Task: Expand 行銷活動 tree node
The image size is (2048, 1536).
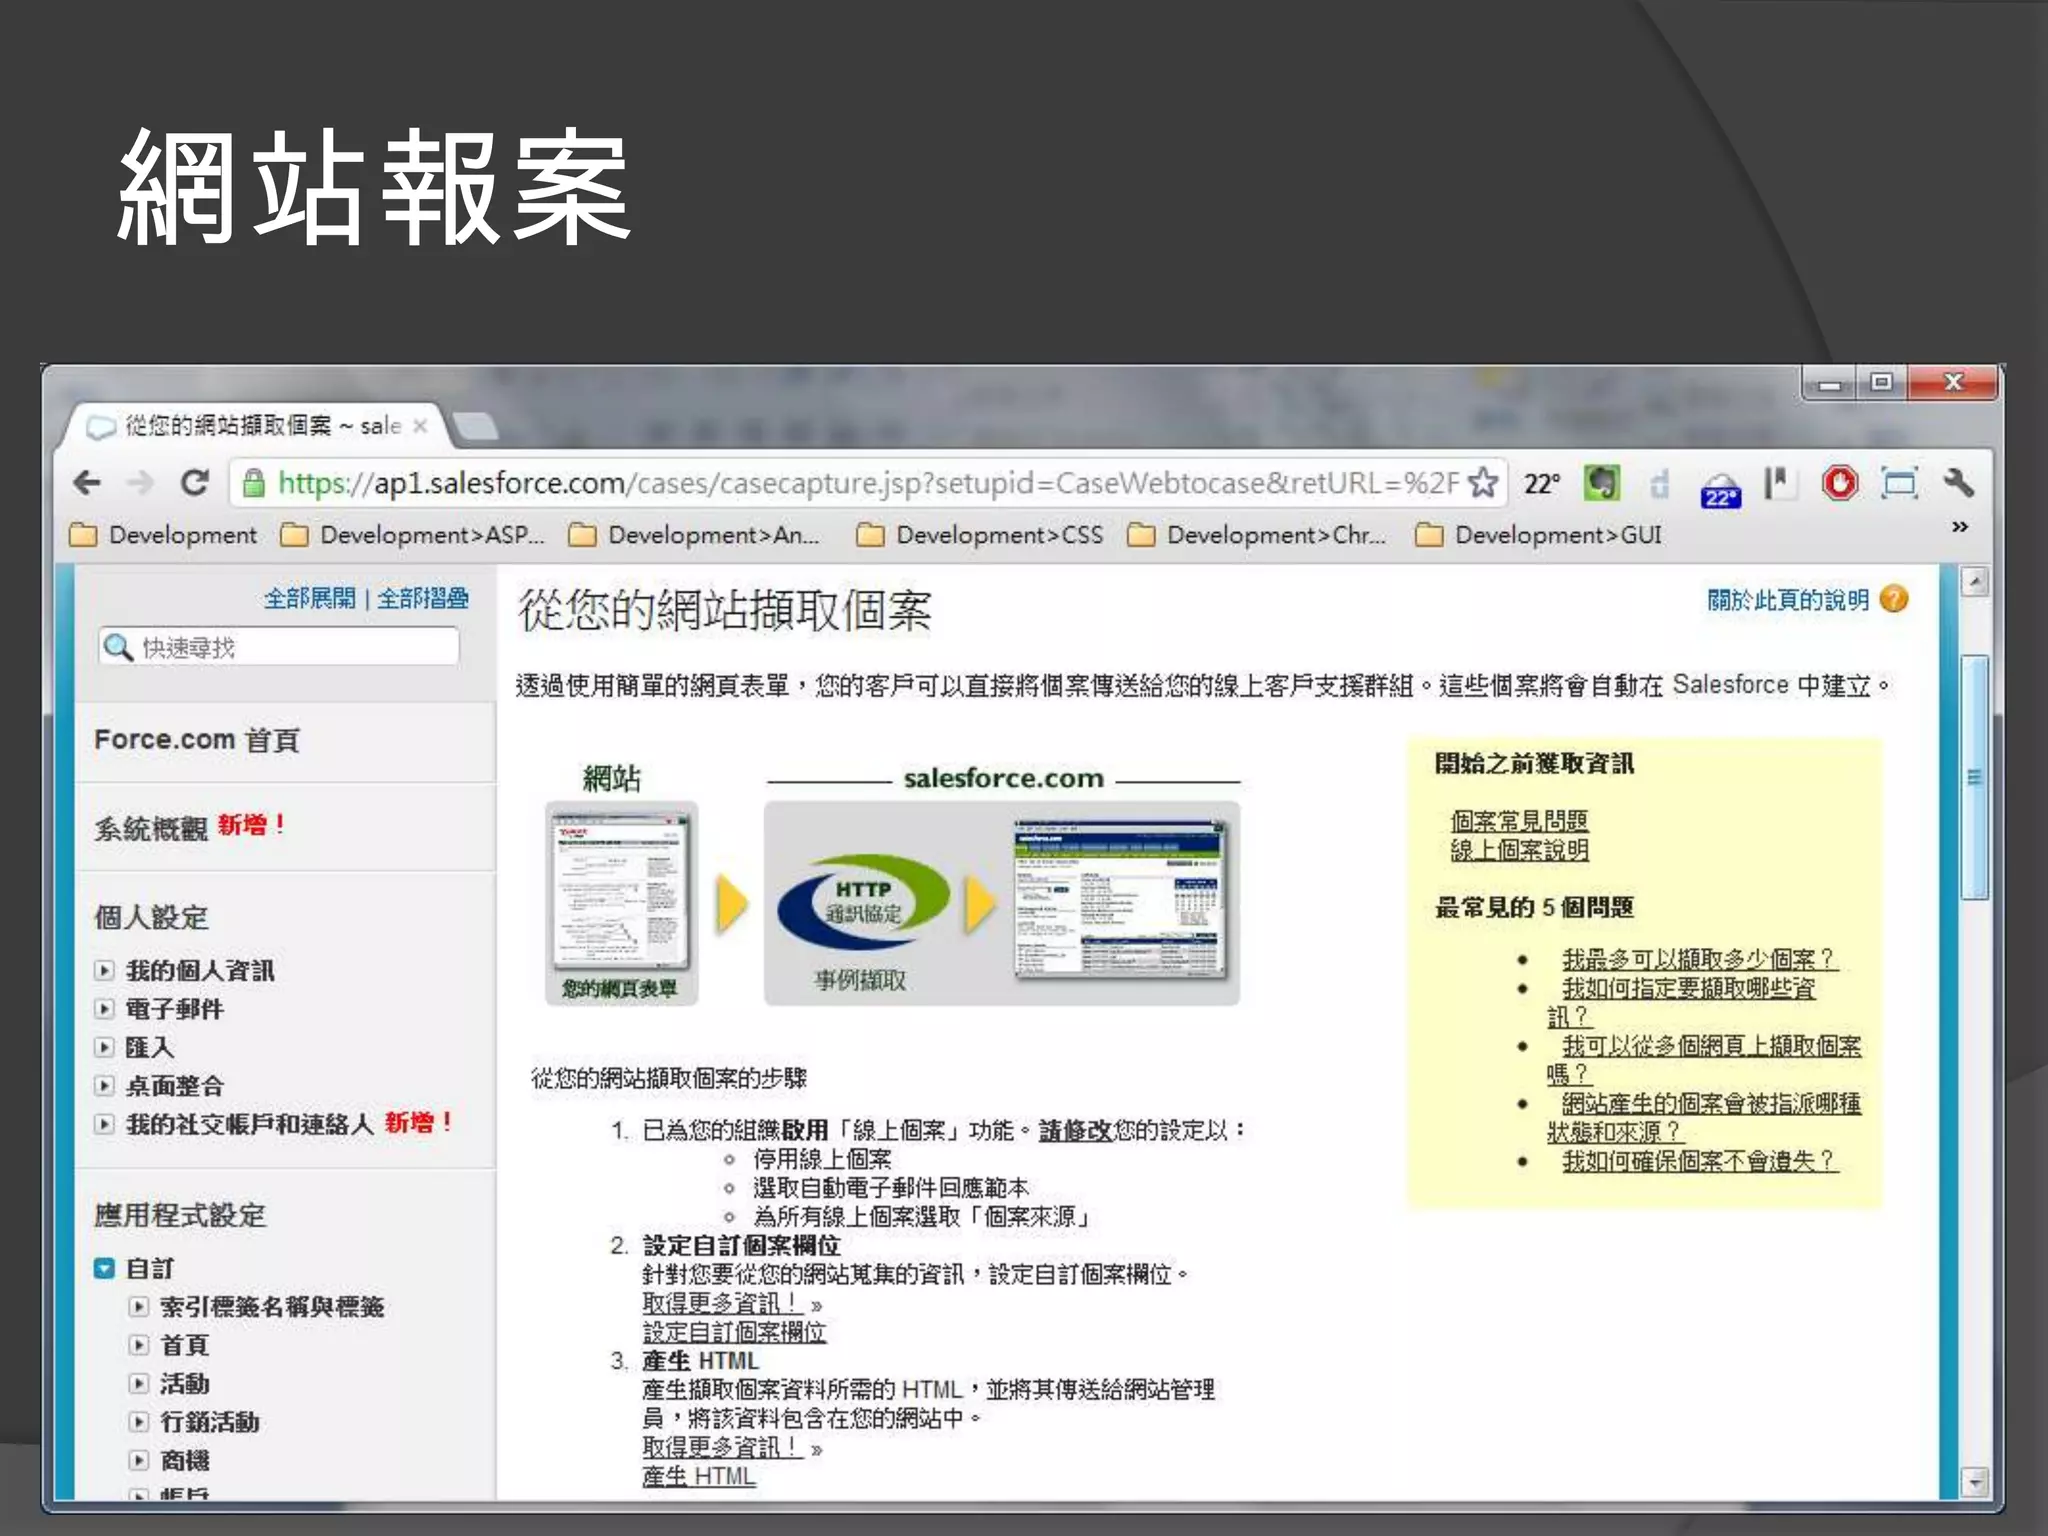Action: click(x=139, y=1422)
